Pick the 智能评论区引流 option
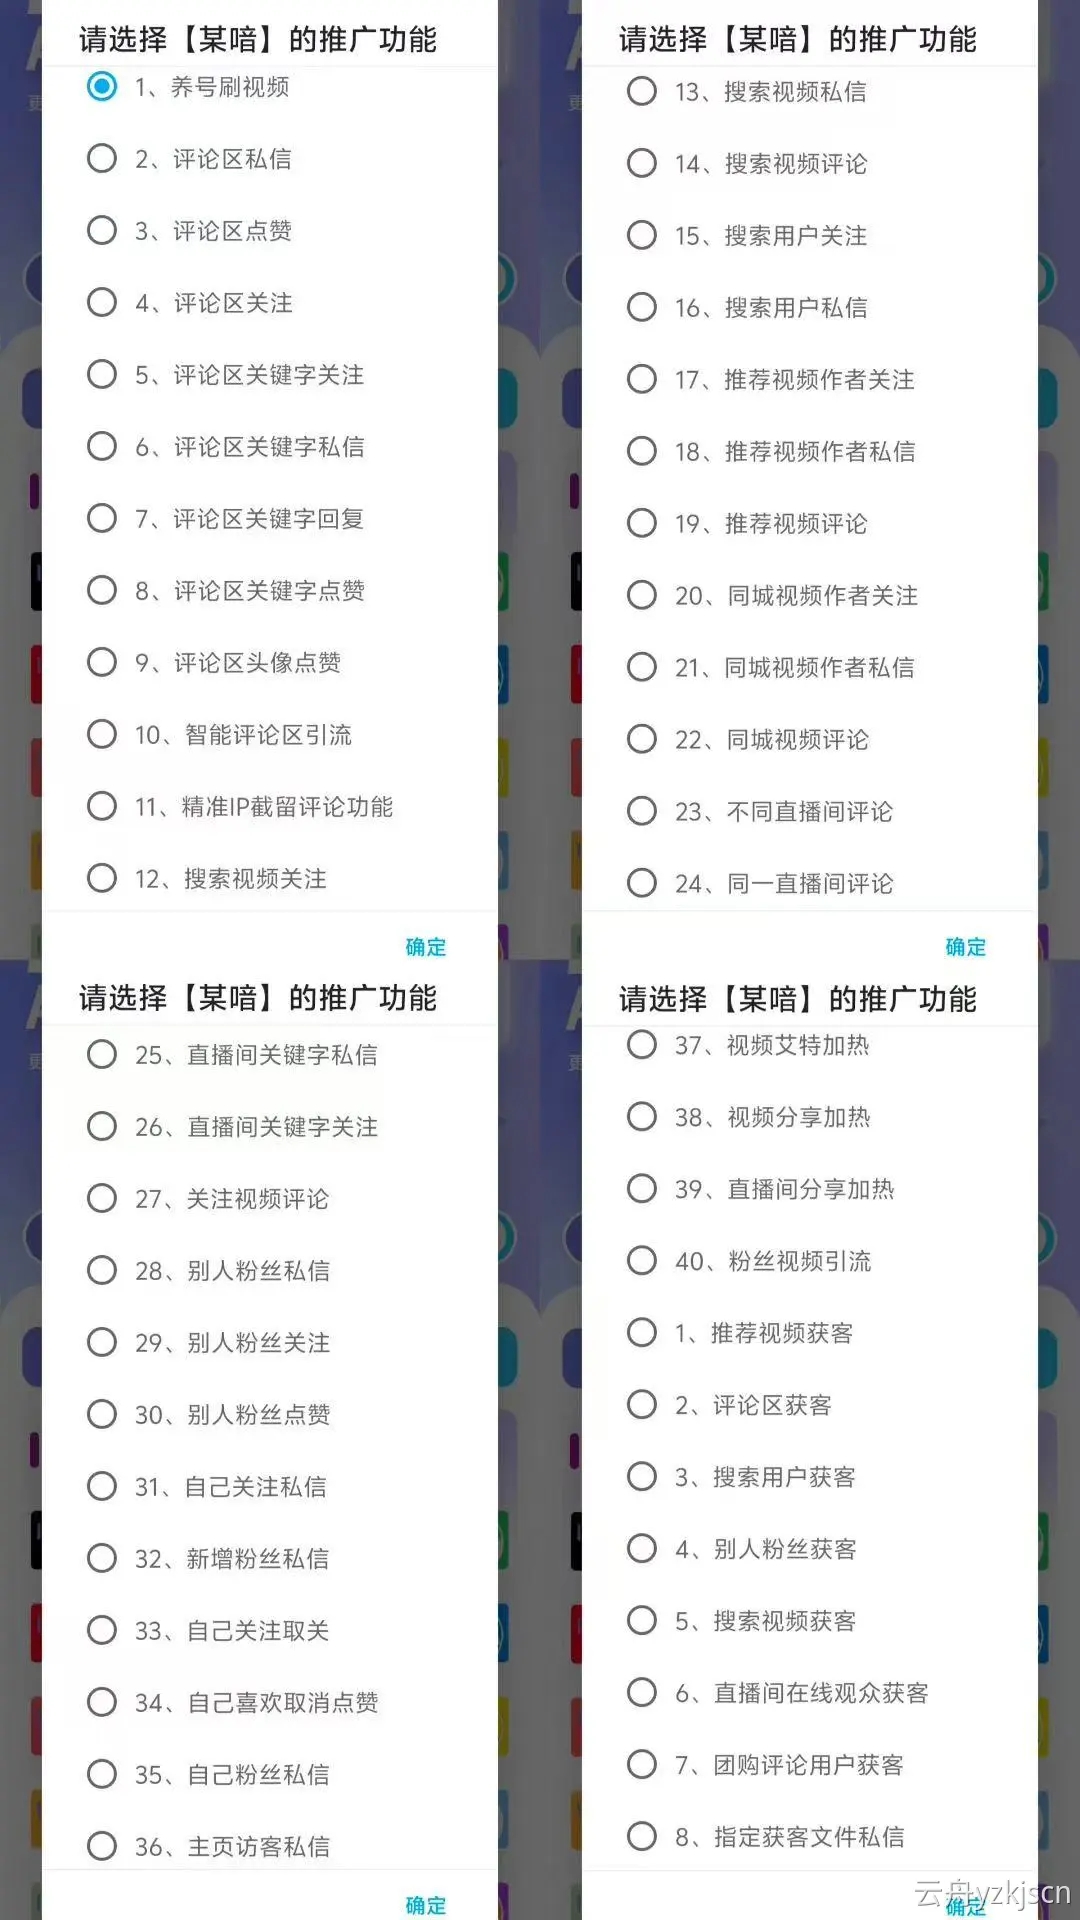Viewport: 1080px width, 1920px height. pos(102,735)
